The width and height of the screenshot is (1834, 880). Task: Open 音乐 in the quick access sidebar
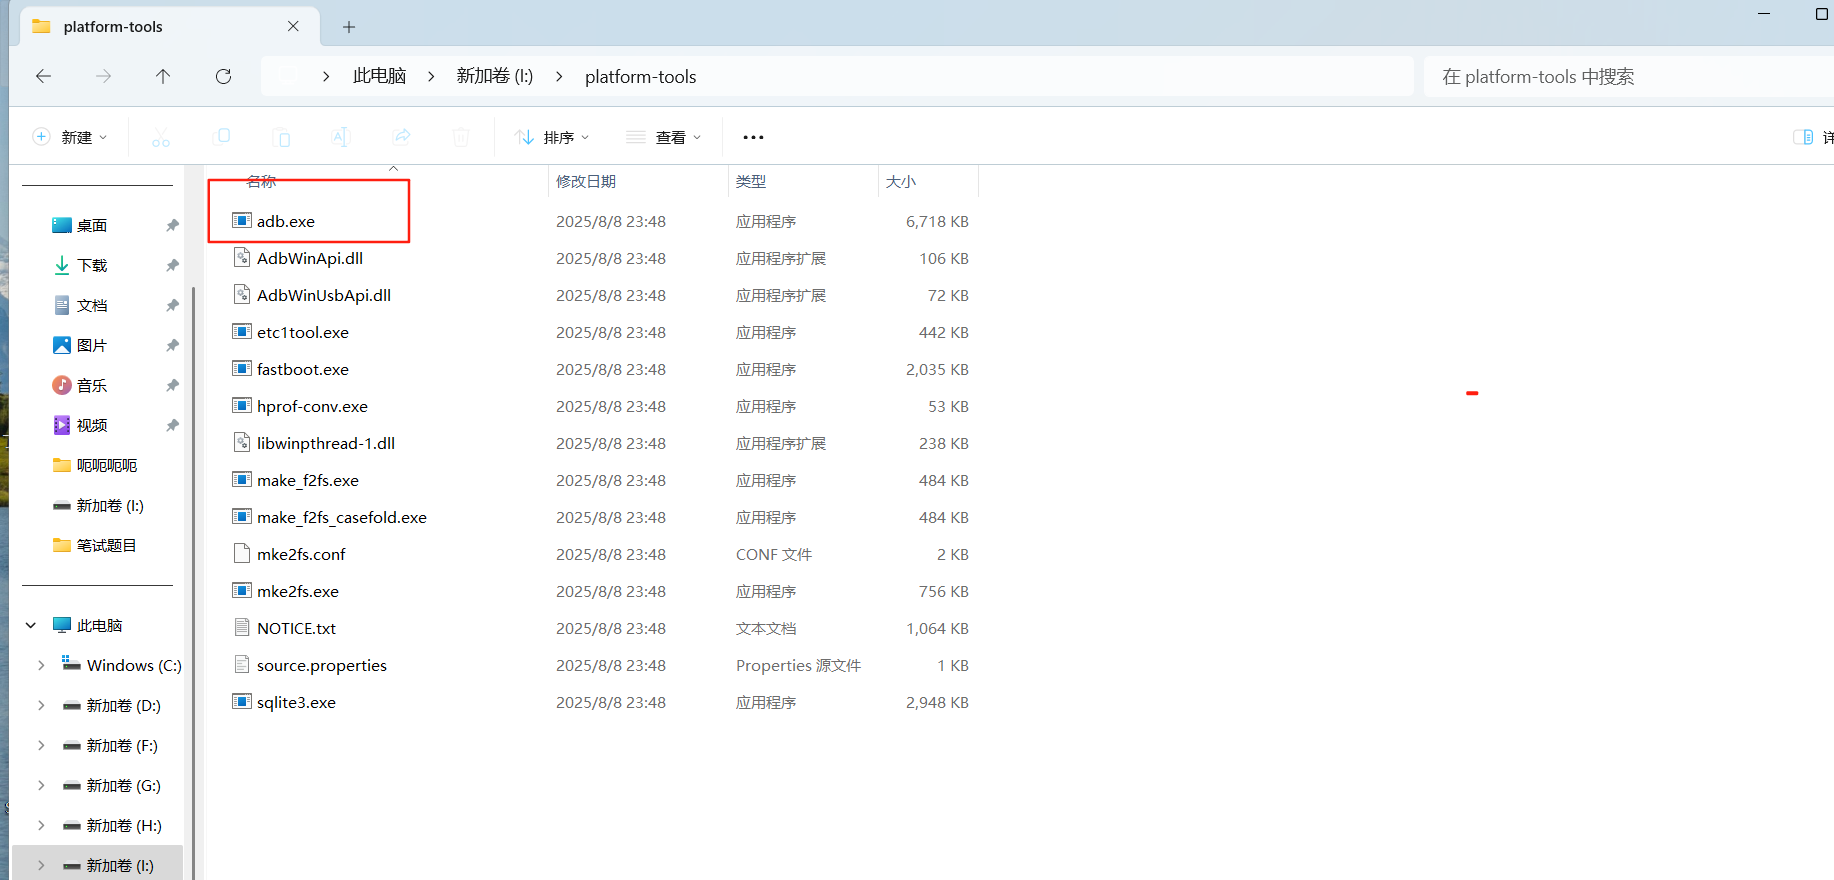[91, 385]
